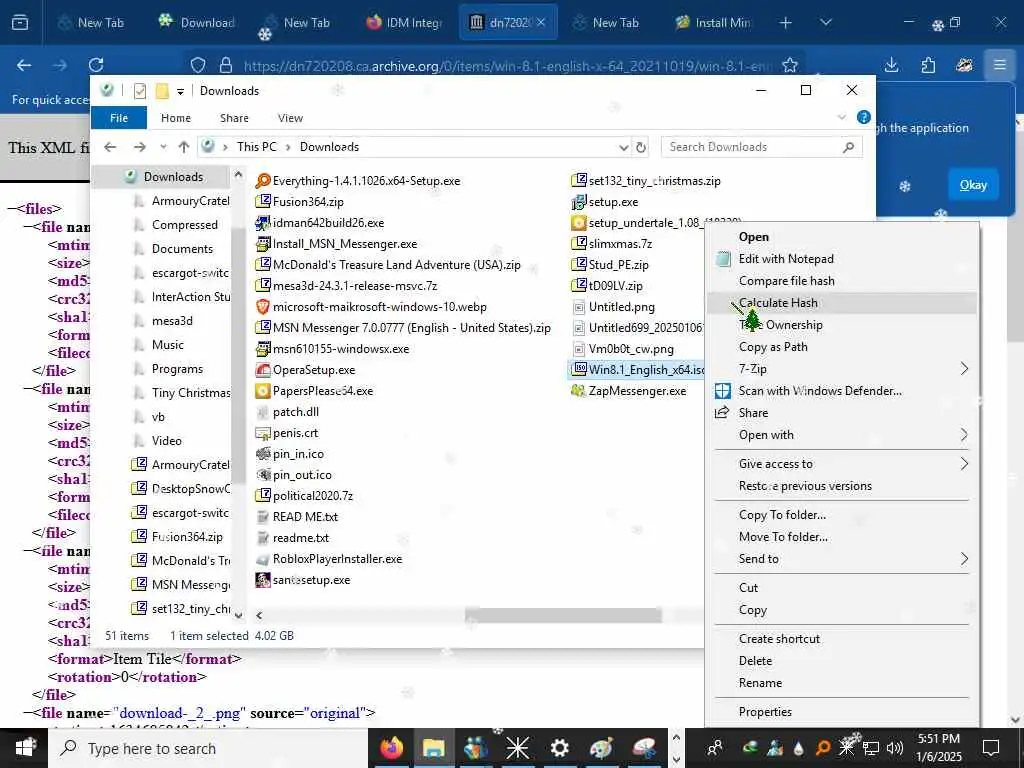Click the Properties checkmark in quick access toolbar

pos(139,91)
